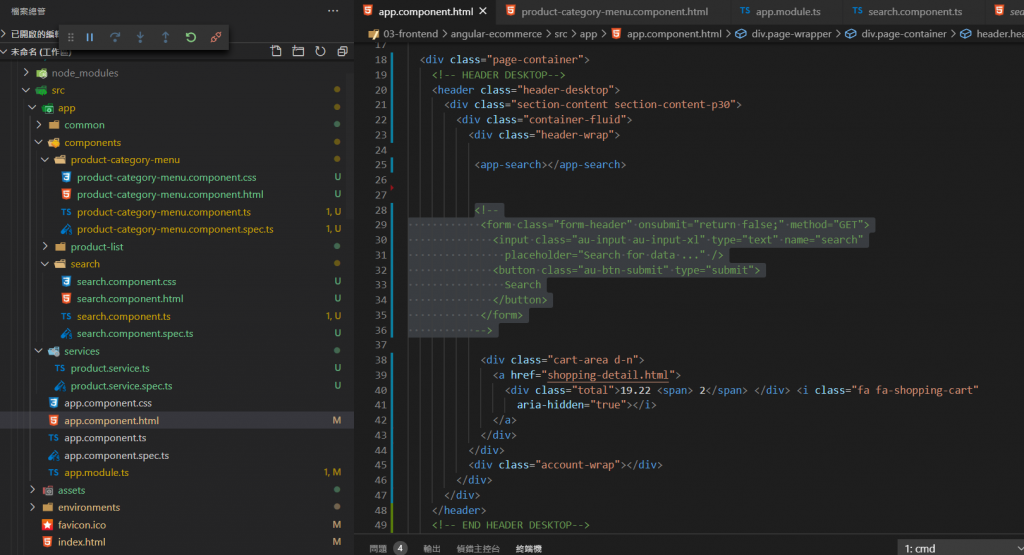Disconnect the debugger
Viewport: 1024px width, 555px height.
pos(216,37)
